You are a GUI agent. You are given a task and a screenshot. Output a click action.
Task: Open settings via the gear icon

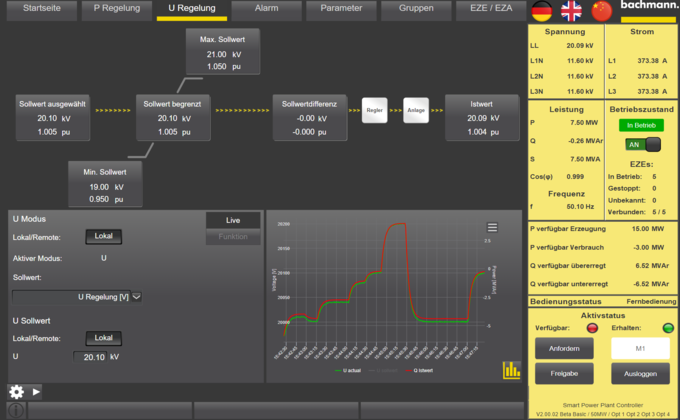[16, 391]
